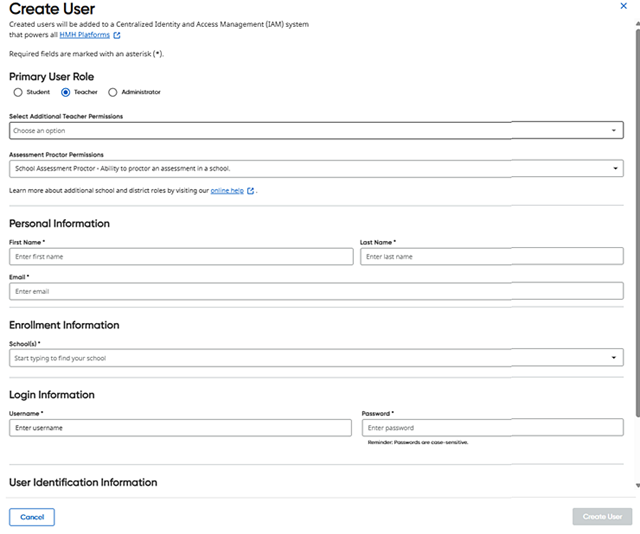The height and width of the screenshot is (534, 640).
Task: Open external link icon beside online help
Action: (x=250, y=191)
